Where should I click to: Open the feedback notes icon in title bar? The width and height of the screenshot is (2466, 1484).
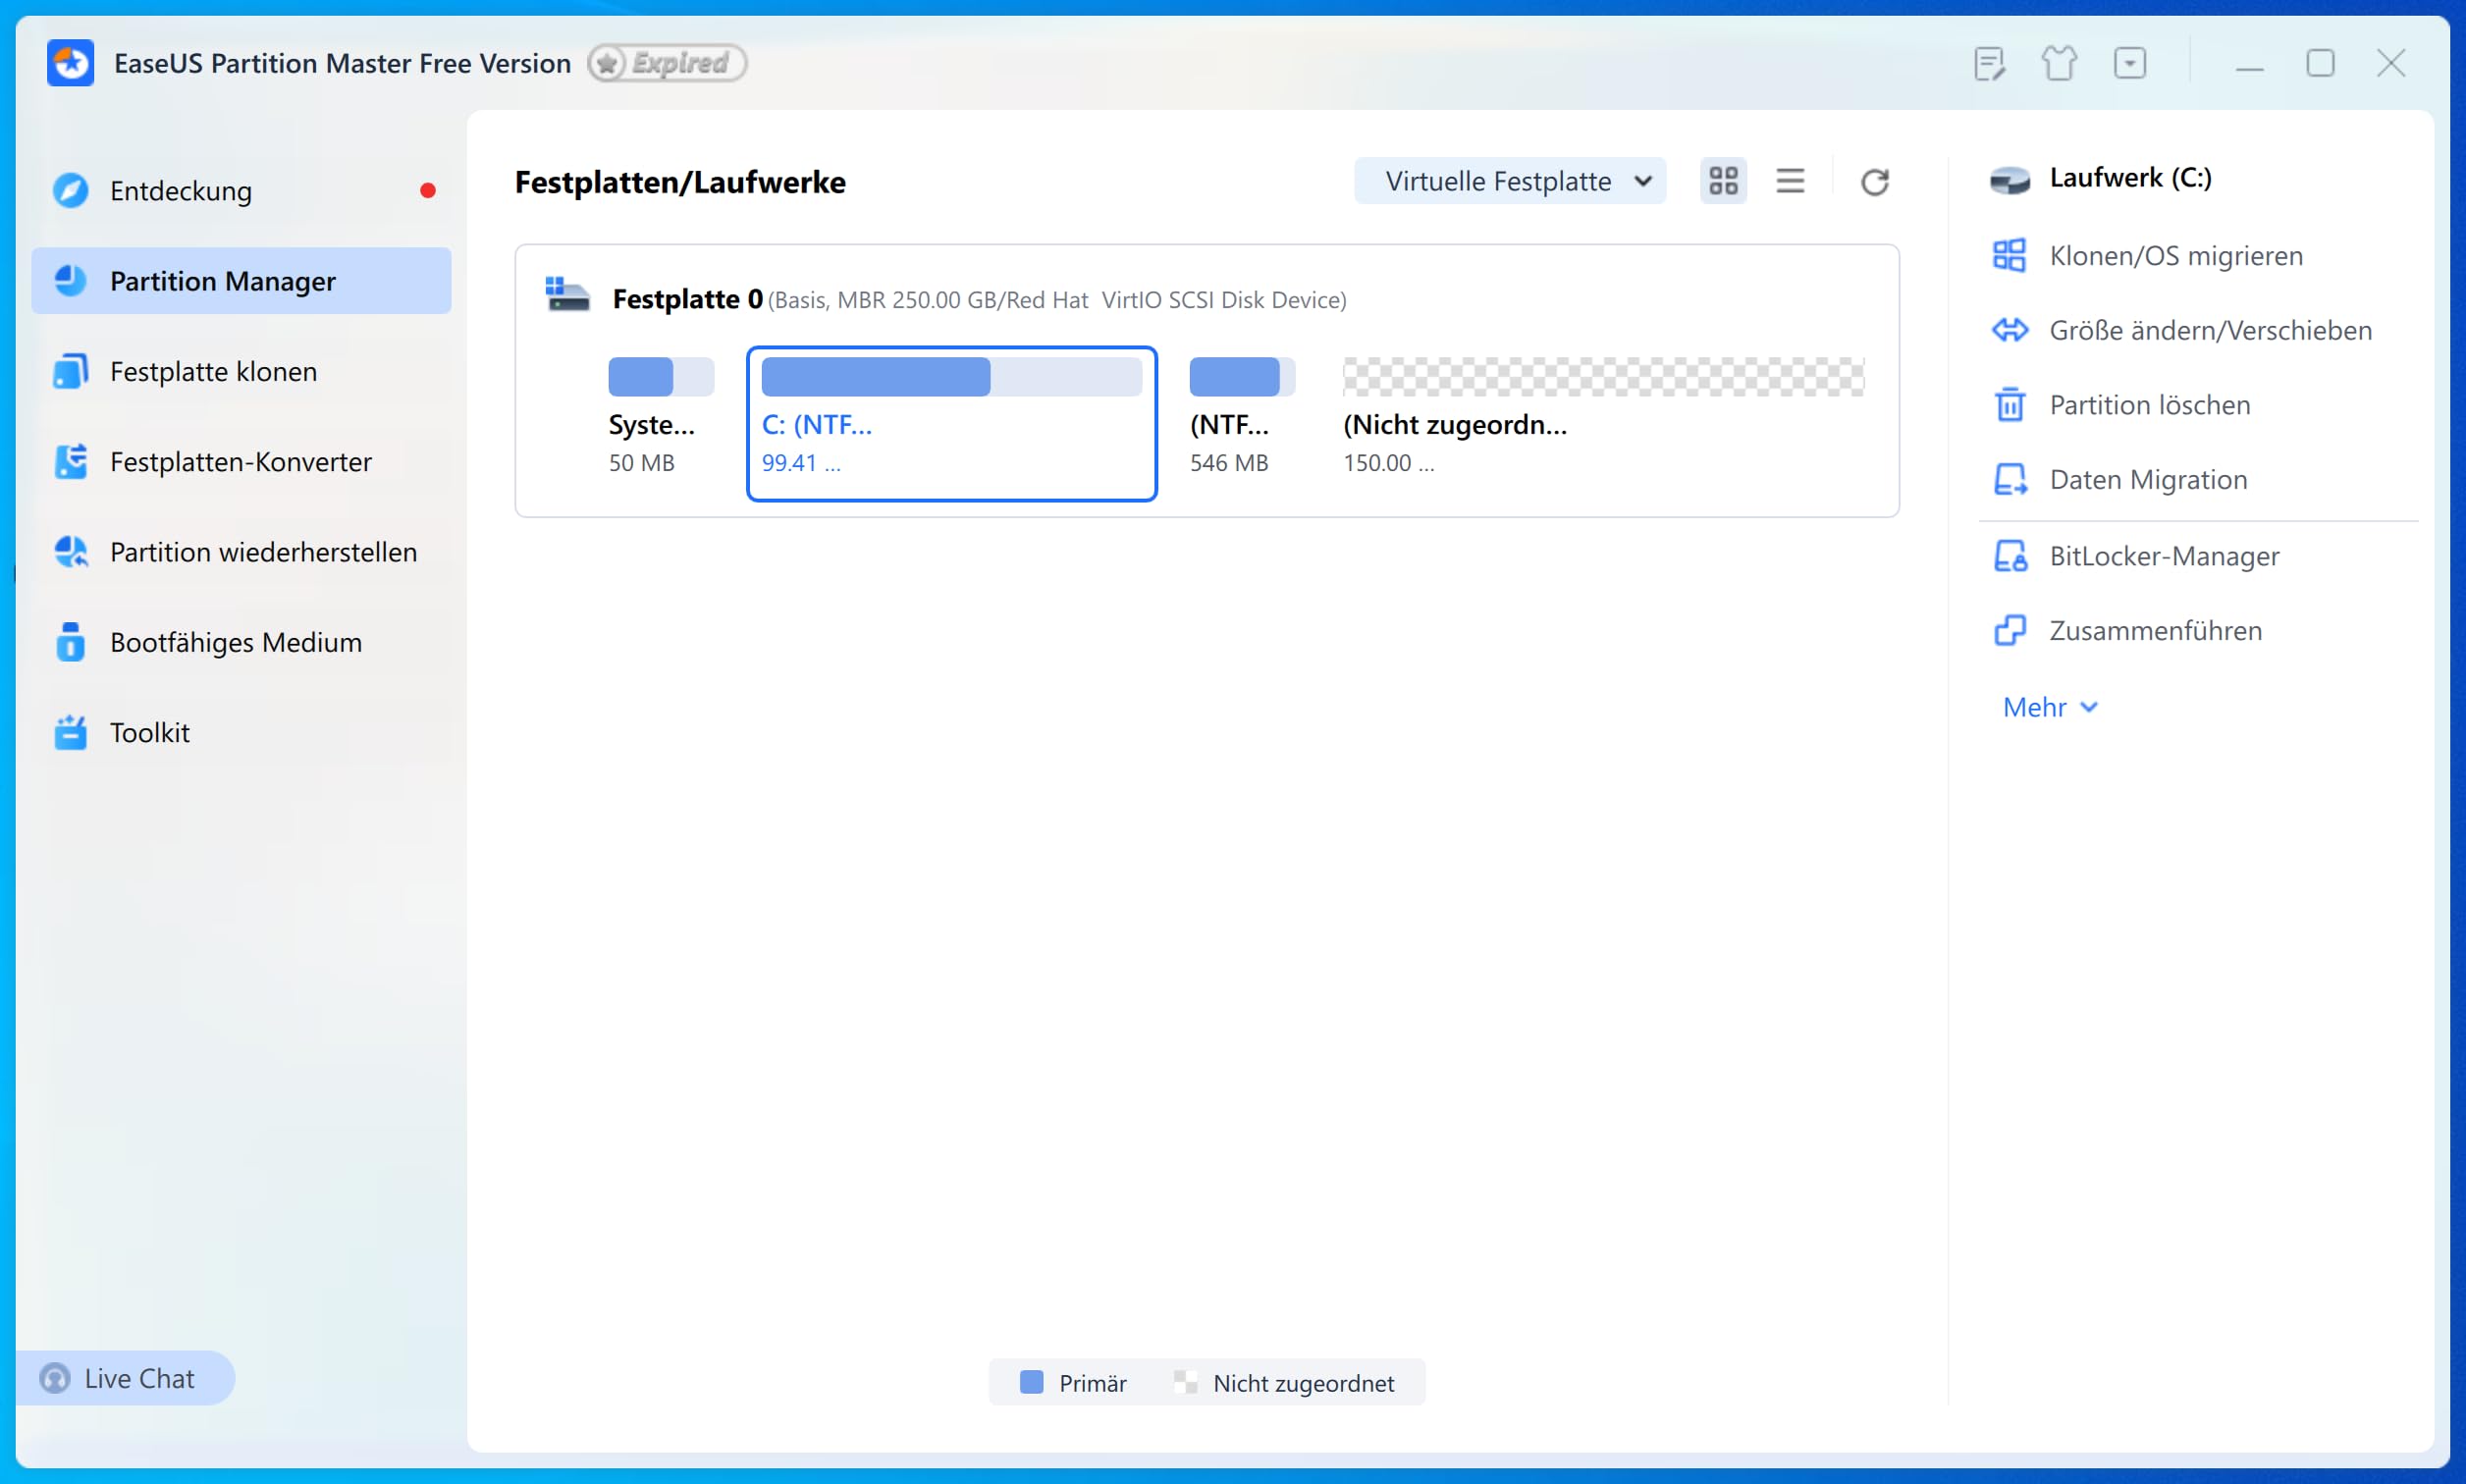(1989, 63)
